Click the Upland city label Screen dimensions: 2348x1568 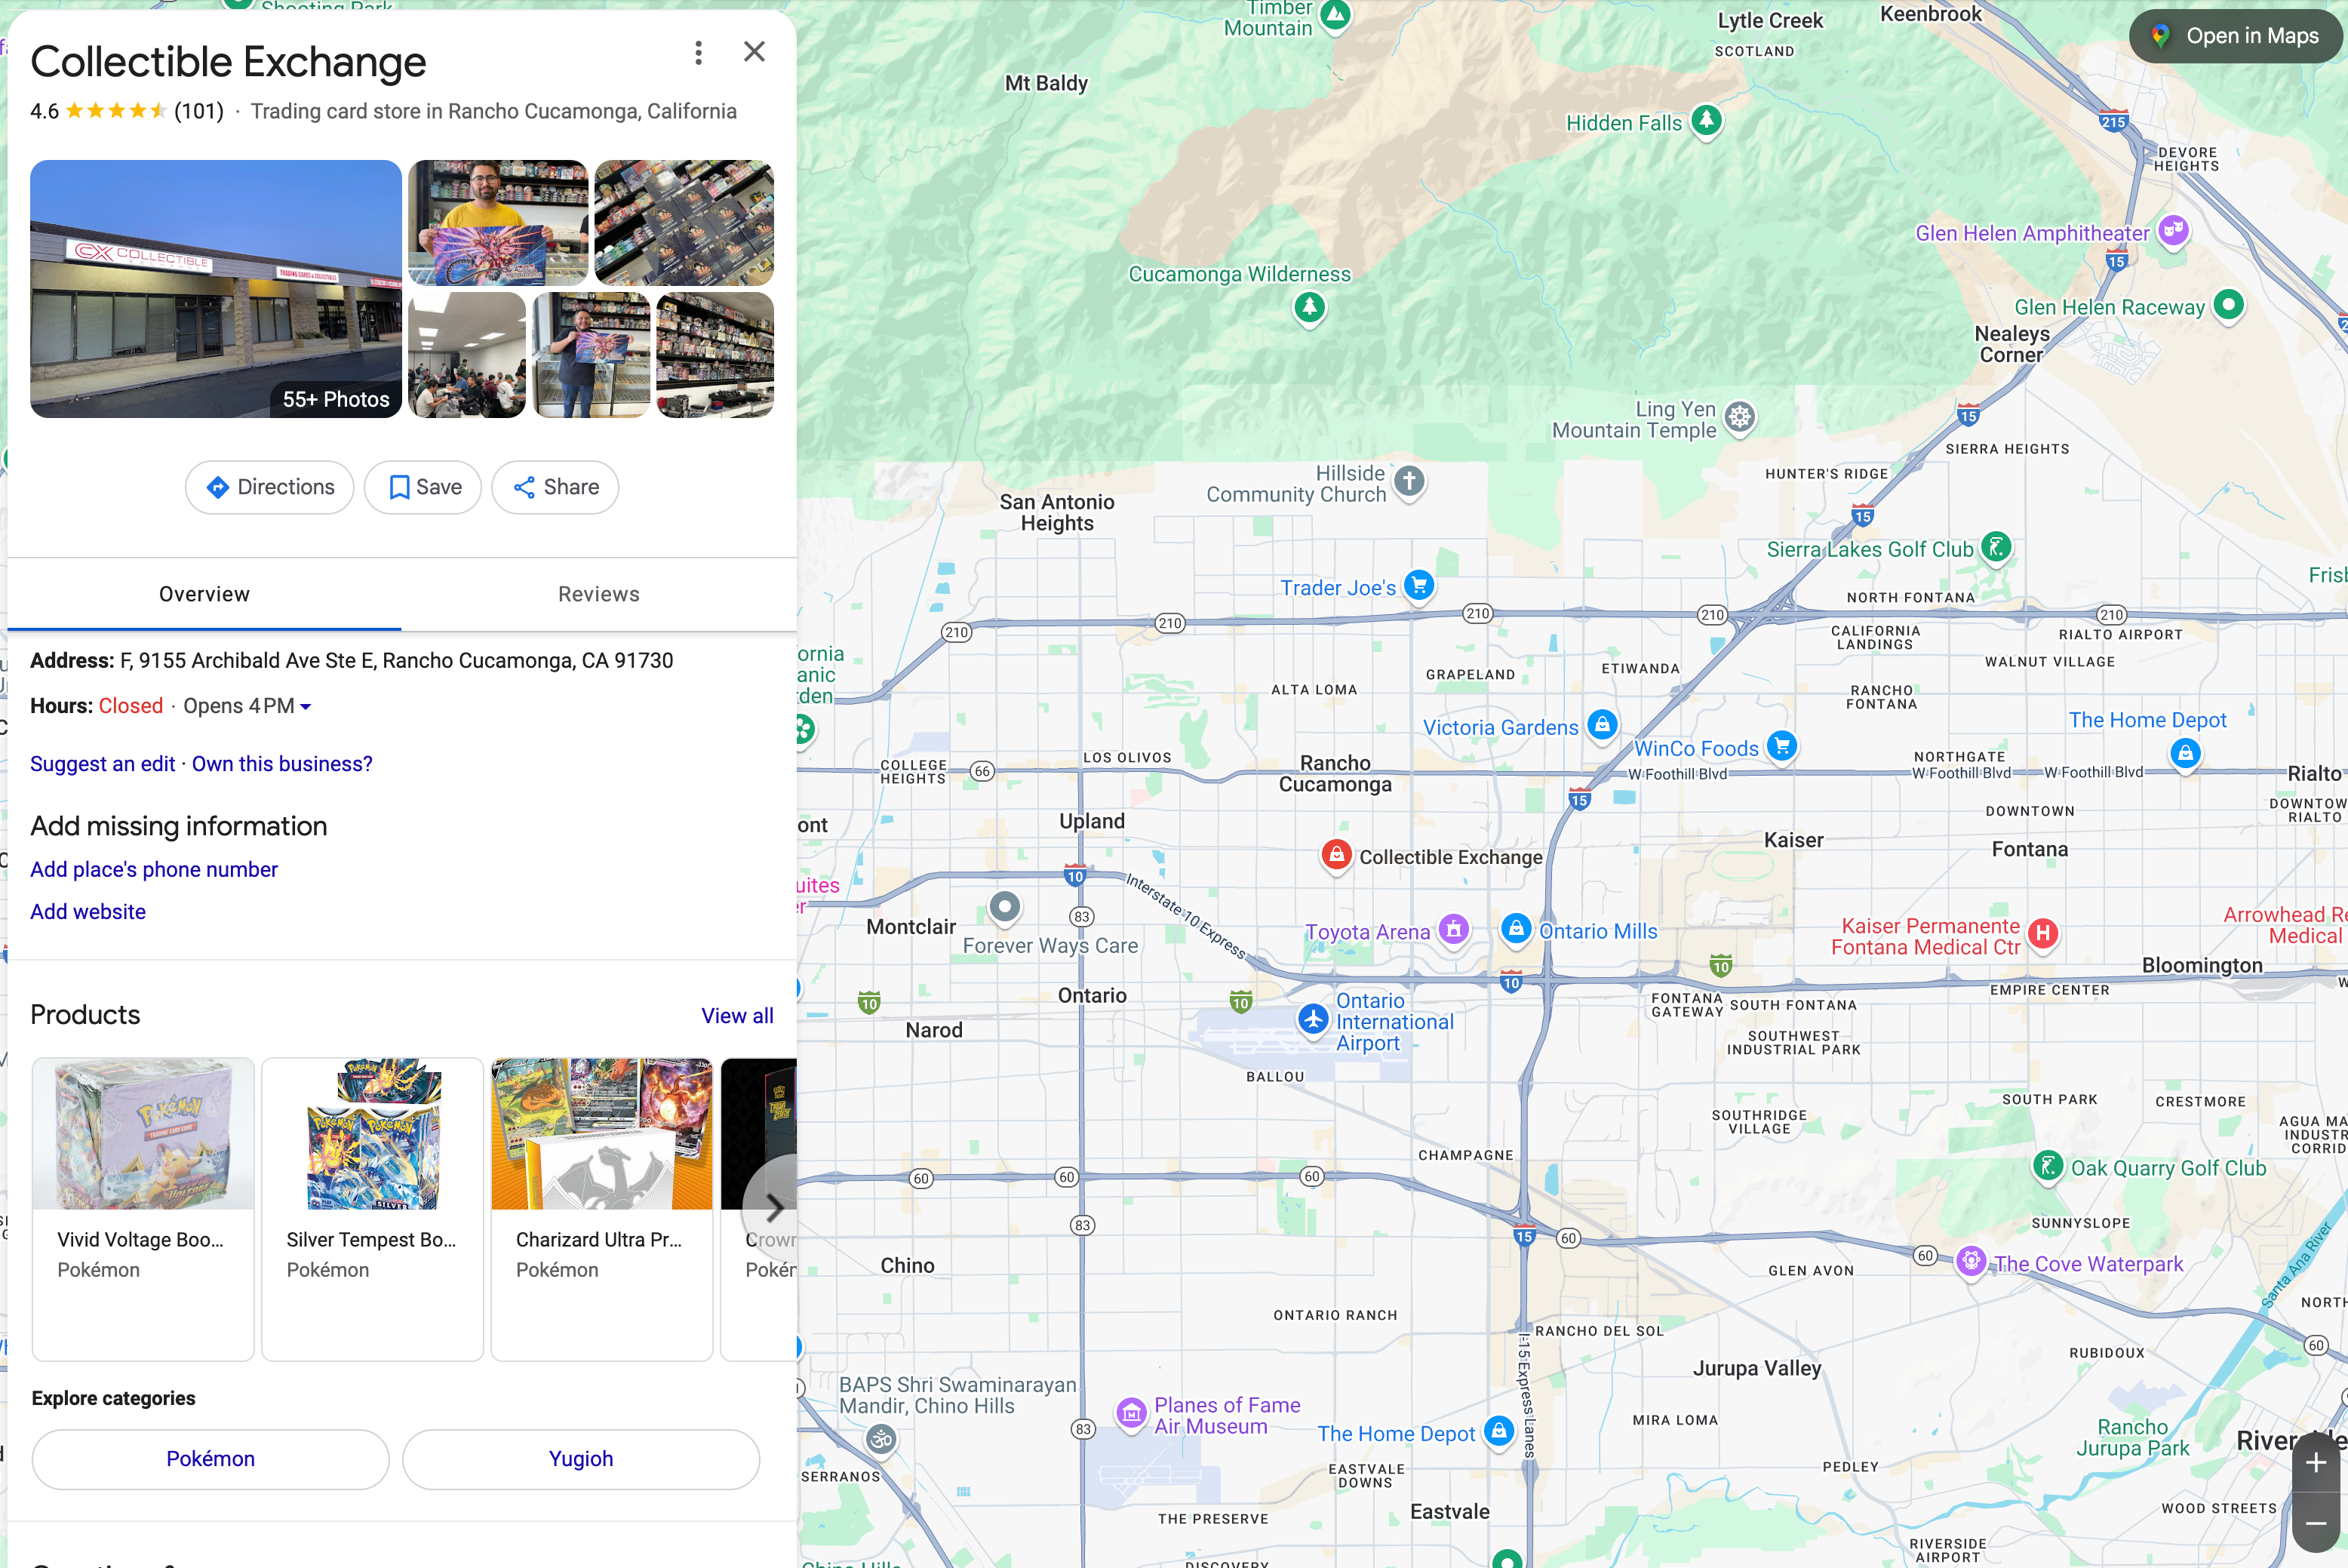1092,821
